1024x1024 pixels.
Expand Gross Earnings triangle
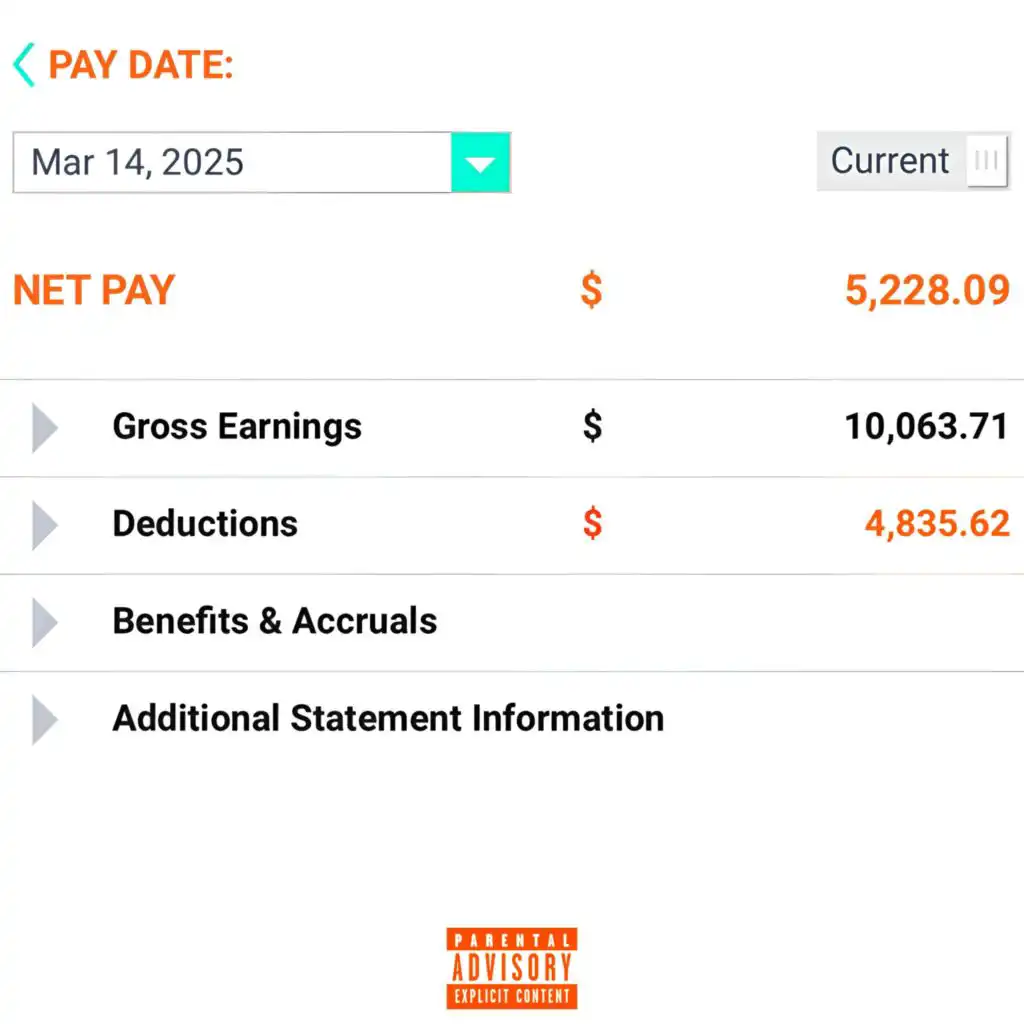pos(45,428)
